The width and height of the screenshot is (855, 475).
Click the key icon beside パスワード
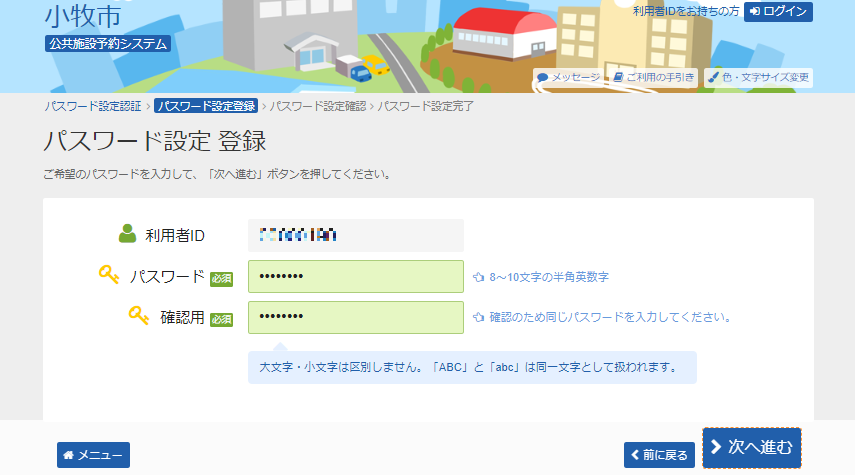click(x=109, y=275)
